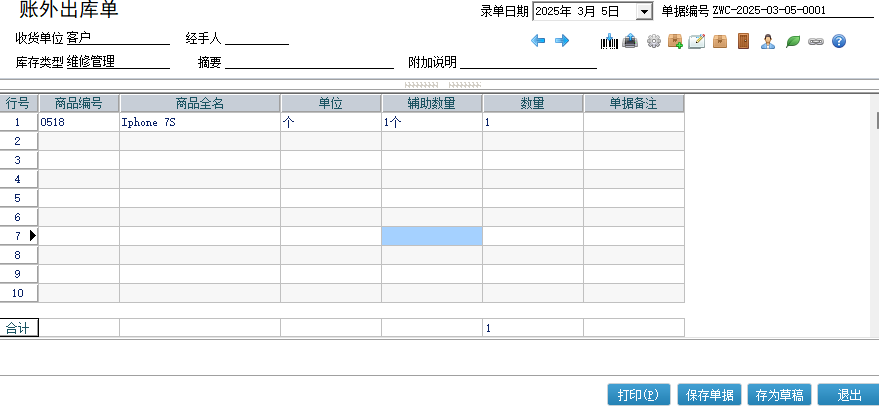Open settings with the gear icon
This screenshot has width=879, height=413.
pyautogui.click(x=654, y=41)
